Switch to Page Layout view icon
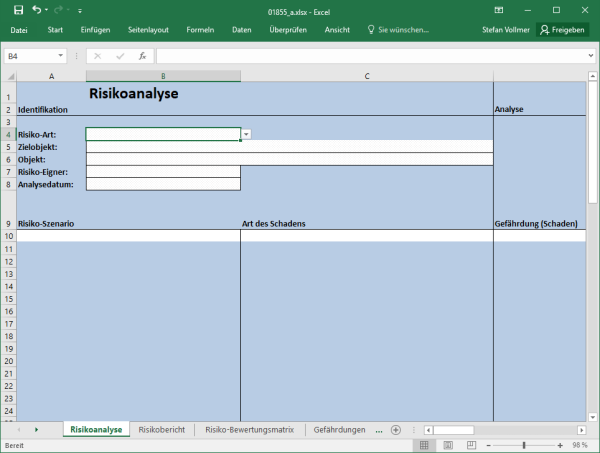This screenshot has width=600, height=453. point(446,445)
